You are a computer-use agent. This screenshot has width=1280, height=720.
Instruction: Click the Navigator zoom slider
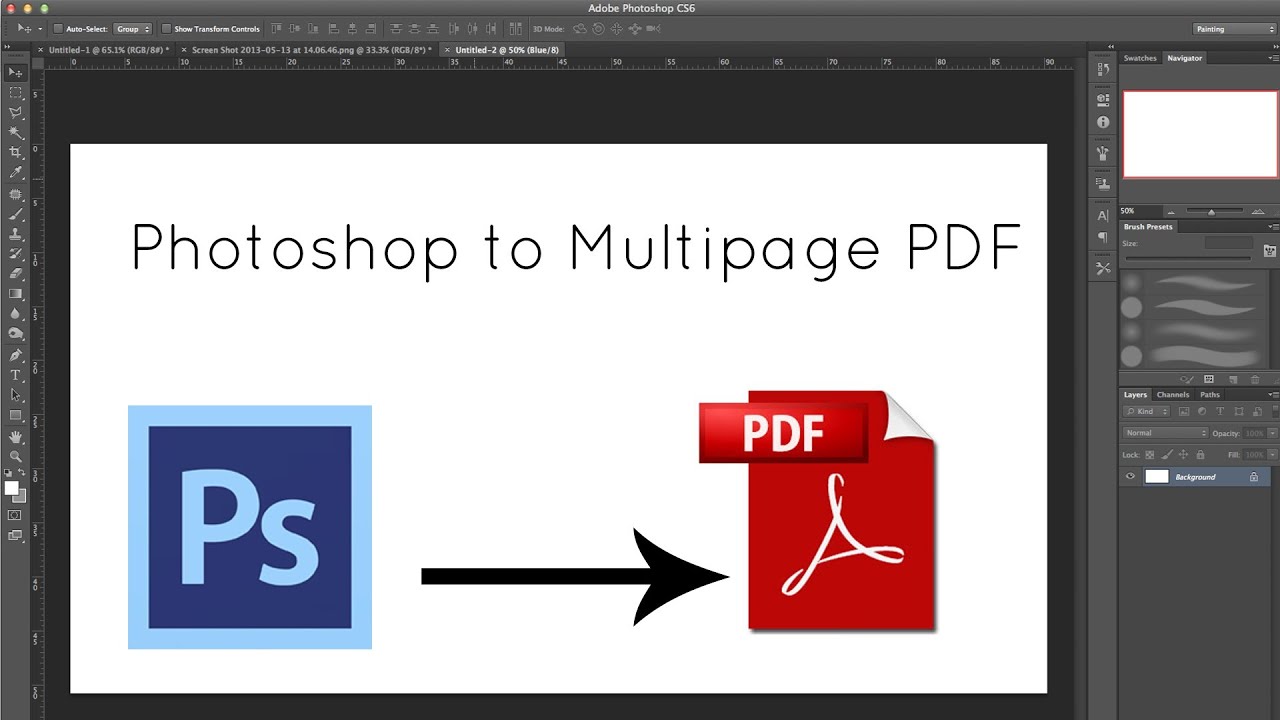pyautogui.click(x=1211, y=211)
